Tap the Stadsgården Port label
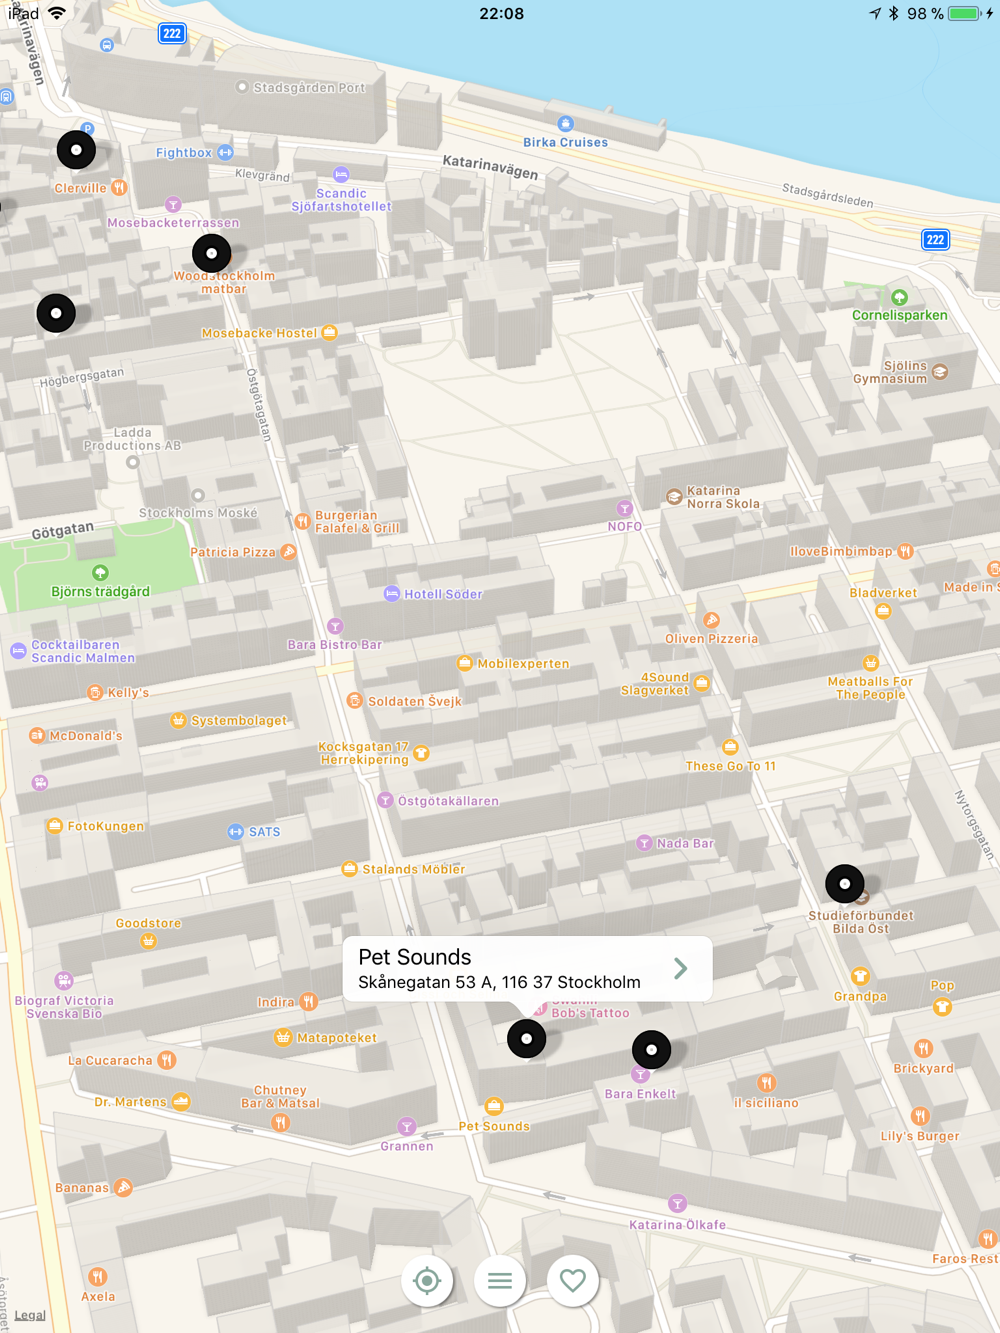Screen dimensions: 1000x1333 tap(309, 88)
